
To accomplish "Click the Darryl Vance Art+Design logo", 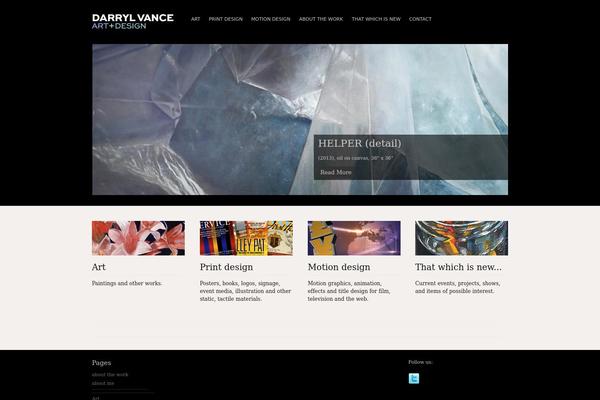I will tap(133, 21).
